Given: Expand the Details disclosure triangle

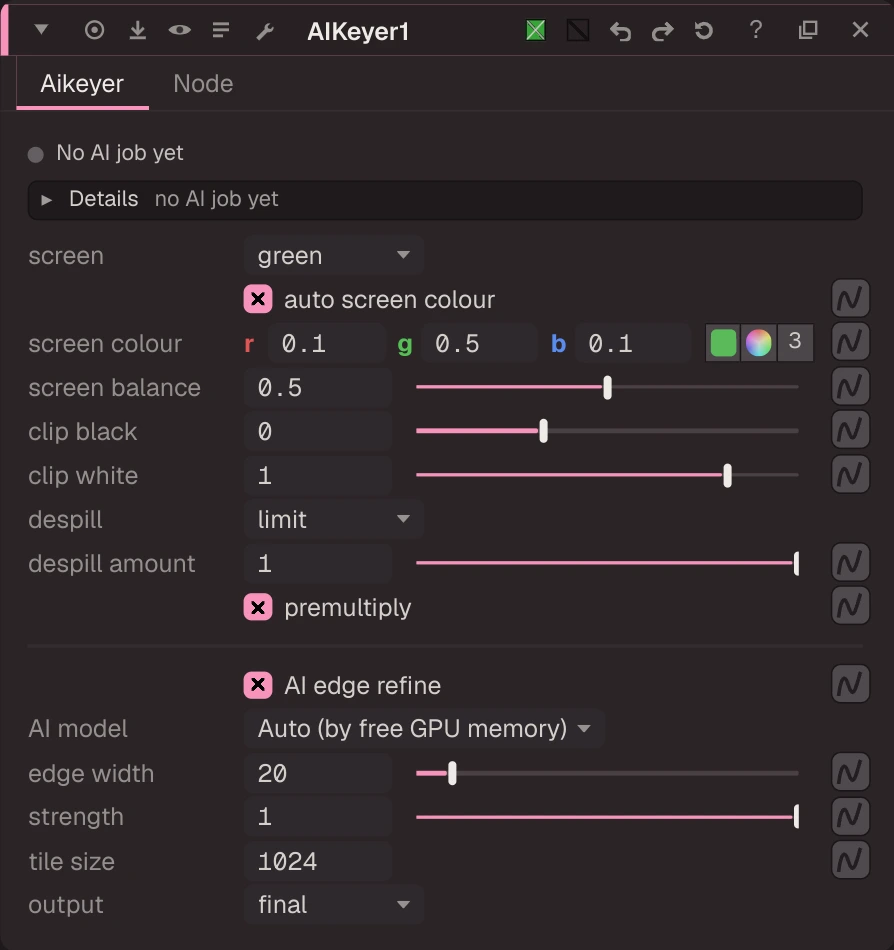Looking at the screenshot, I should coord(46,200).
